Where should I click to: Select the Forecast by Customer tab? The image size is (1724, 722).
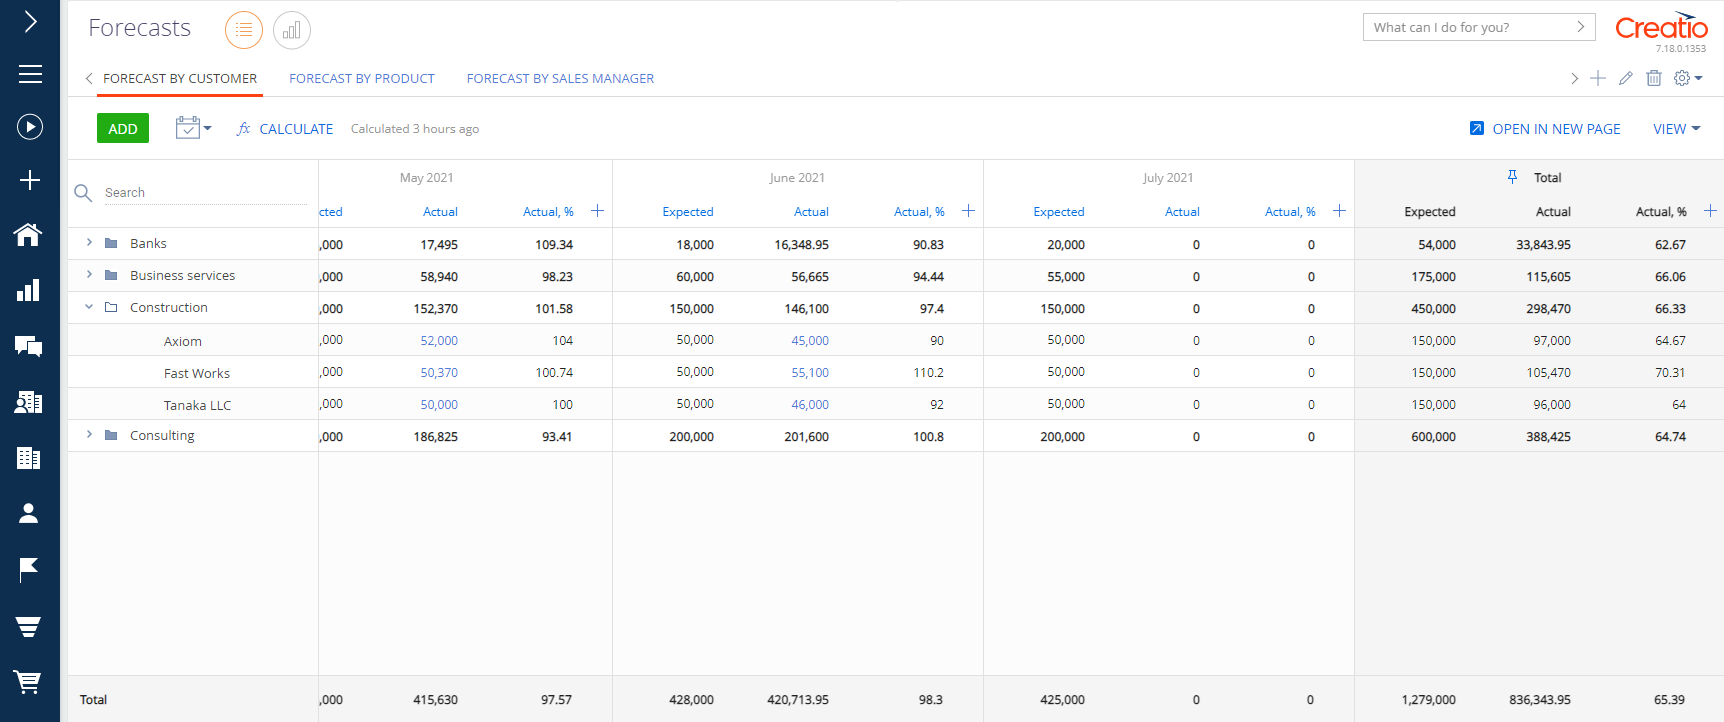pyautogui.click(x=180, y=78)
